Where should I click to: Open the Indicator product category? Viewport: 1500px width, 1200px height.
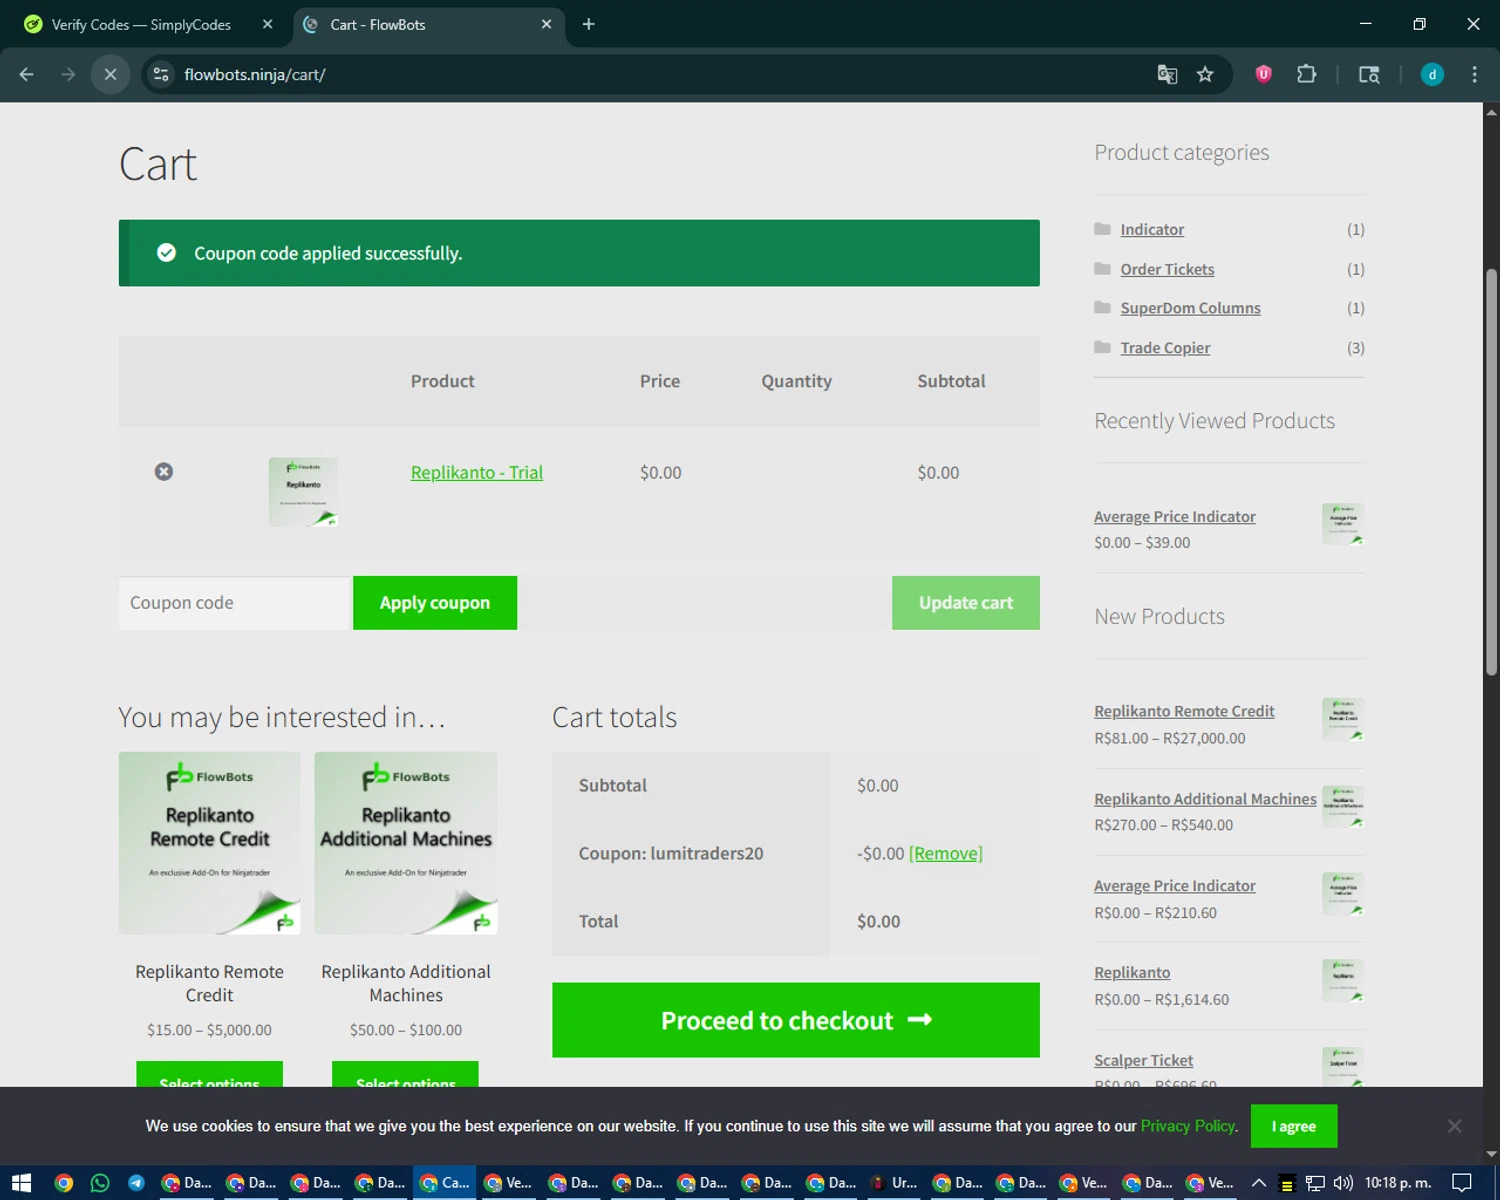pos(1152,229)
